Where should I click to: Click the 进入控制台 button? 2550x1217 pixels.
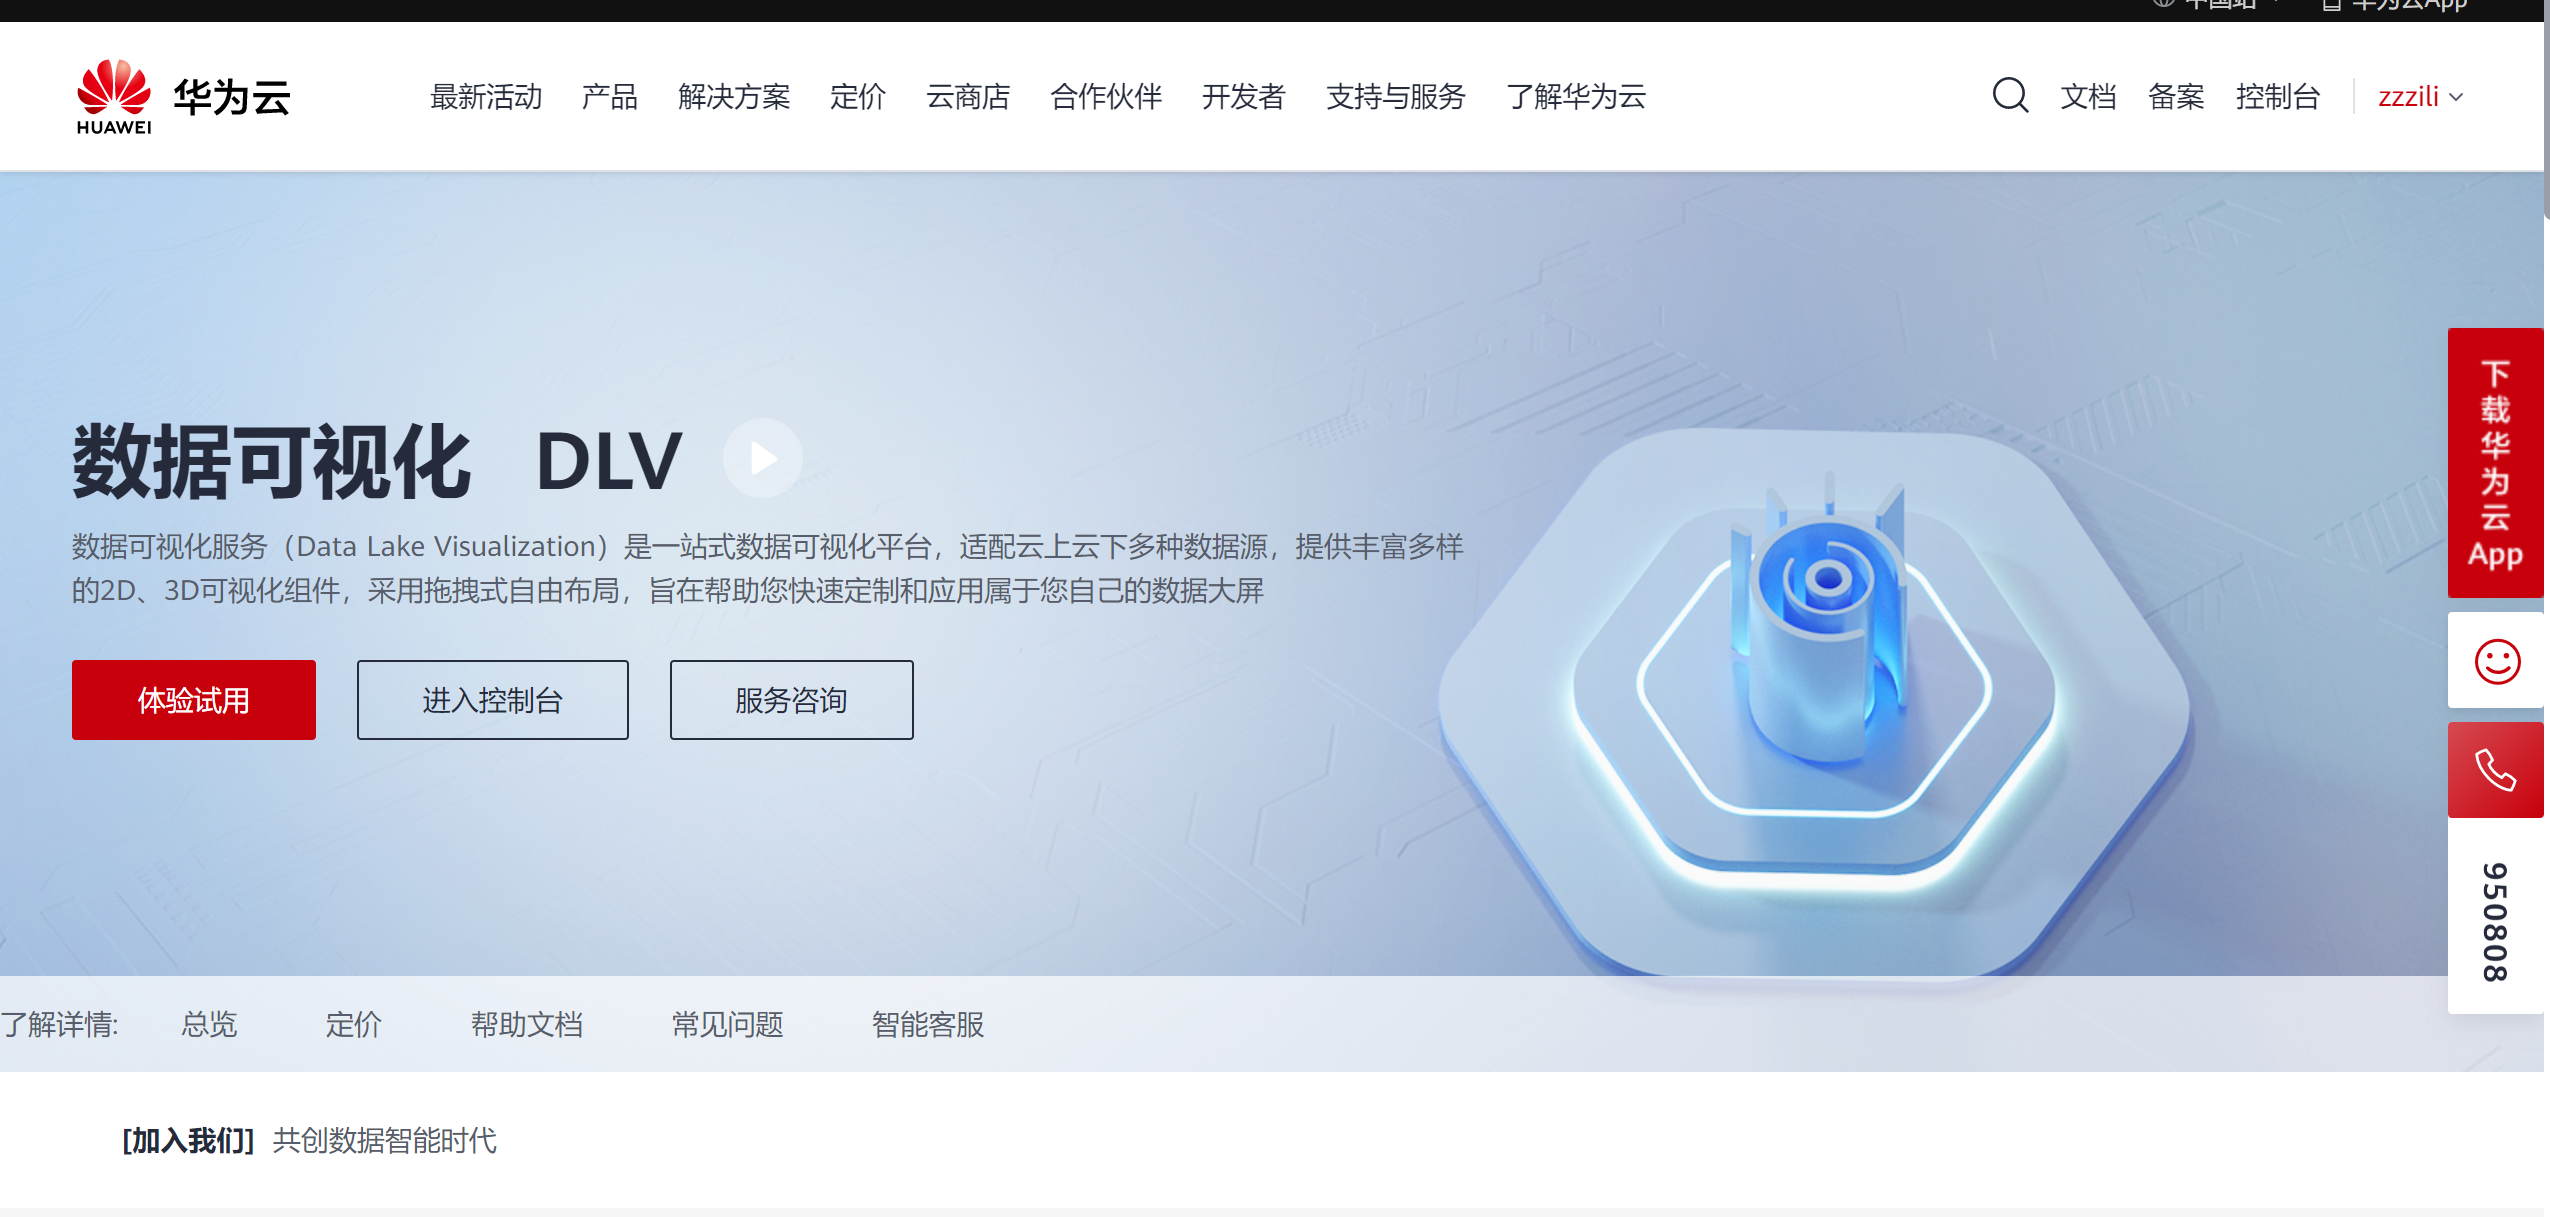pyautogui.click(x=493, y=700)
